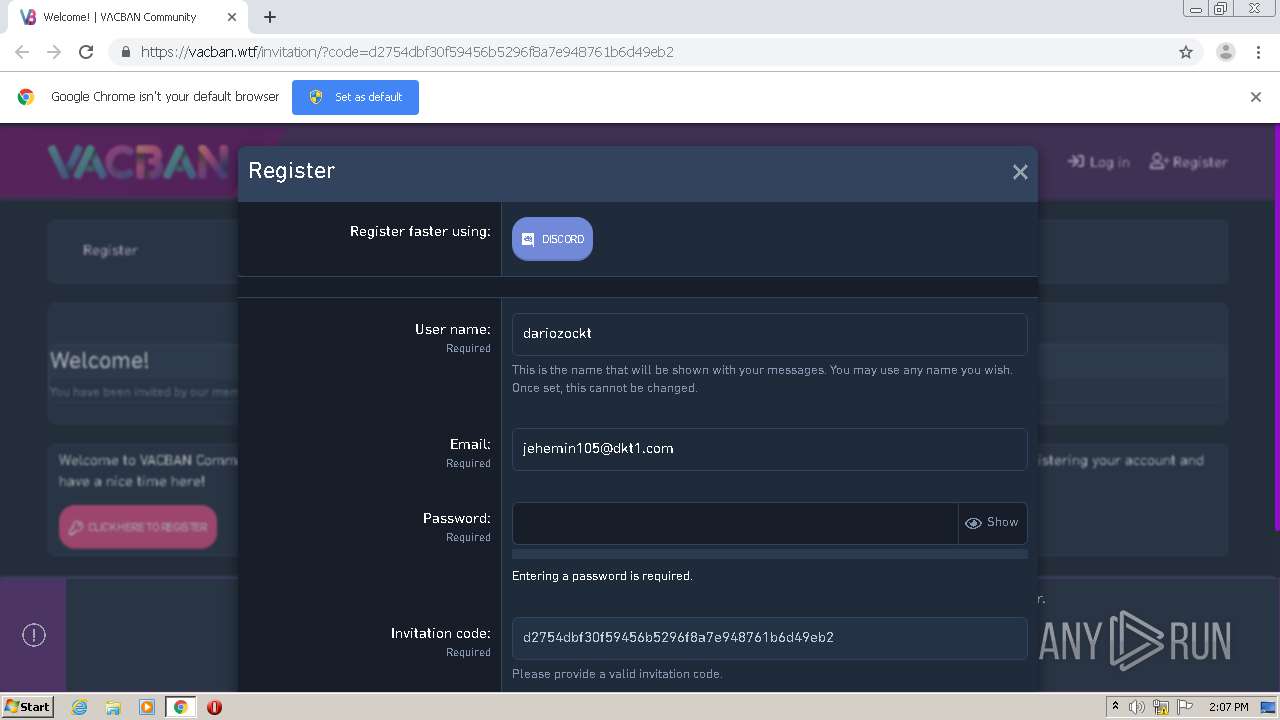The image size is (1280, 720).
Task: Click the address bar URL
Action: (x=407, y=52)
